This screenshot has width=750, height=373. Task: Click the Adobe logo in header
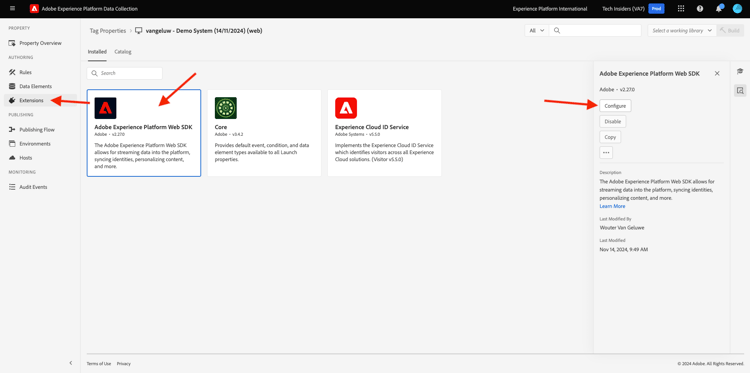tap(34, 9)
